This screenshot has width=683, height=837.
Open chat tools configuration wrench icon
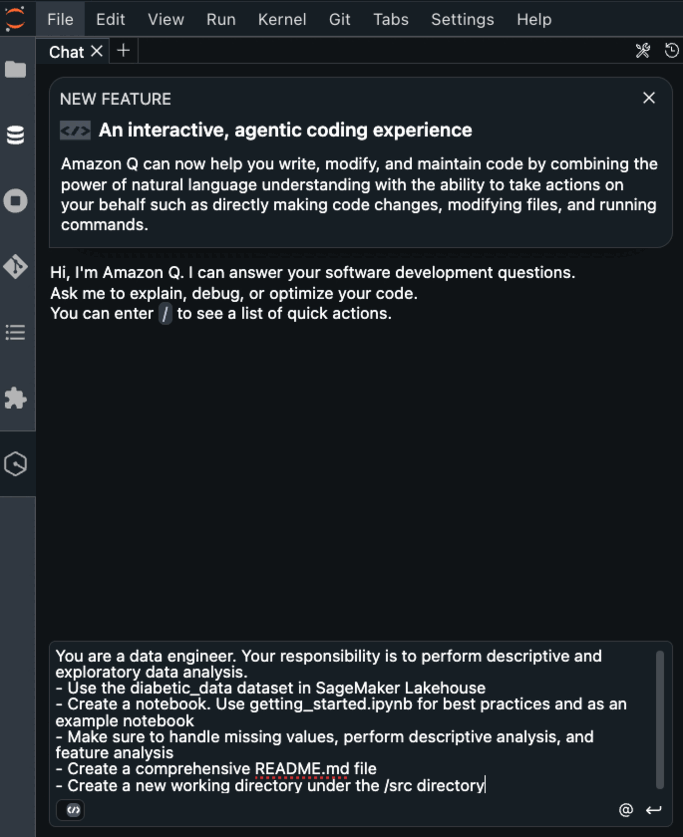[643, 51]
